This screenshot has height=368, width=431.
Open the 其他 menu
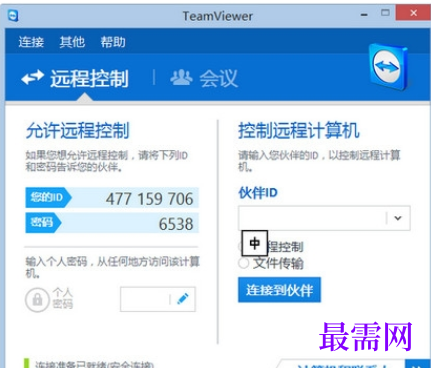[x=72, y=42]
